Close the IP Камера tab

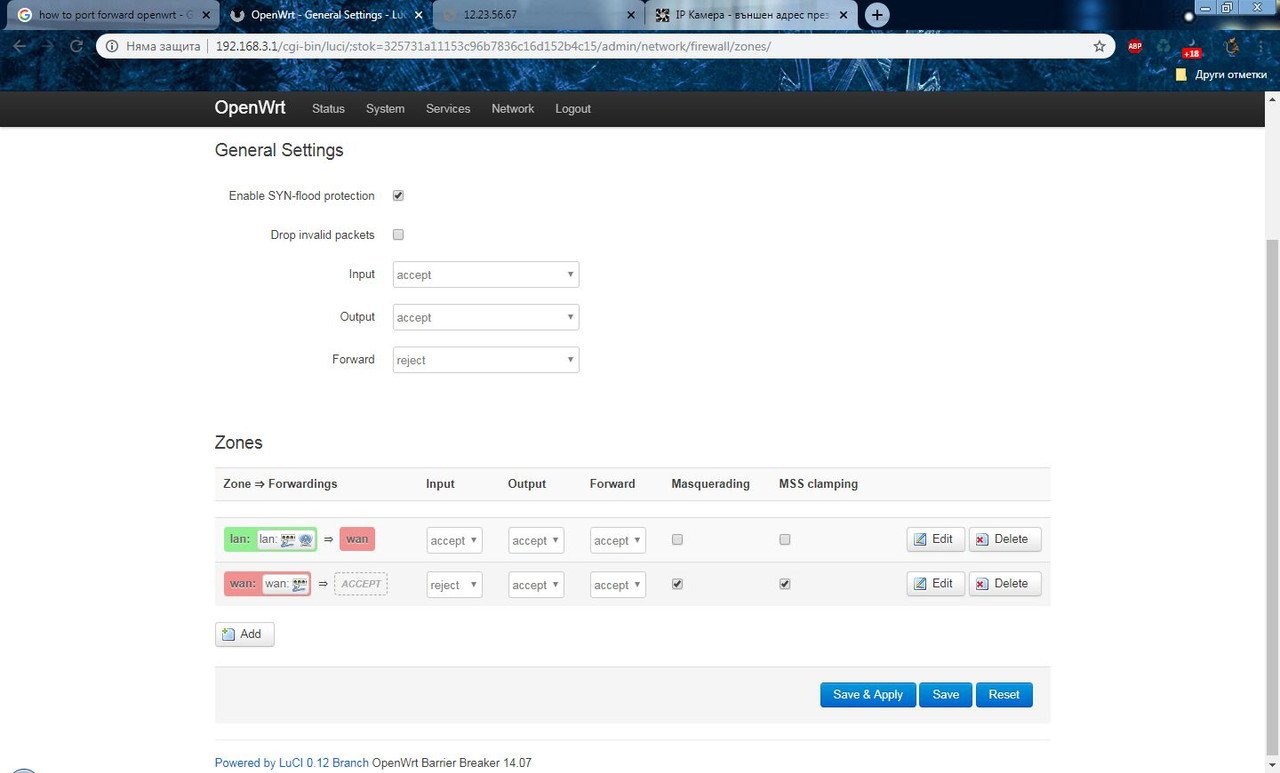(x=843, y=15)
